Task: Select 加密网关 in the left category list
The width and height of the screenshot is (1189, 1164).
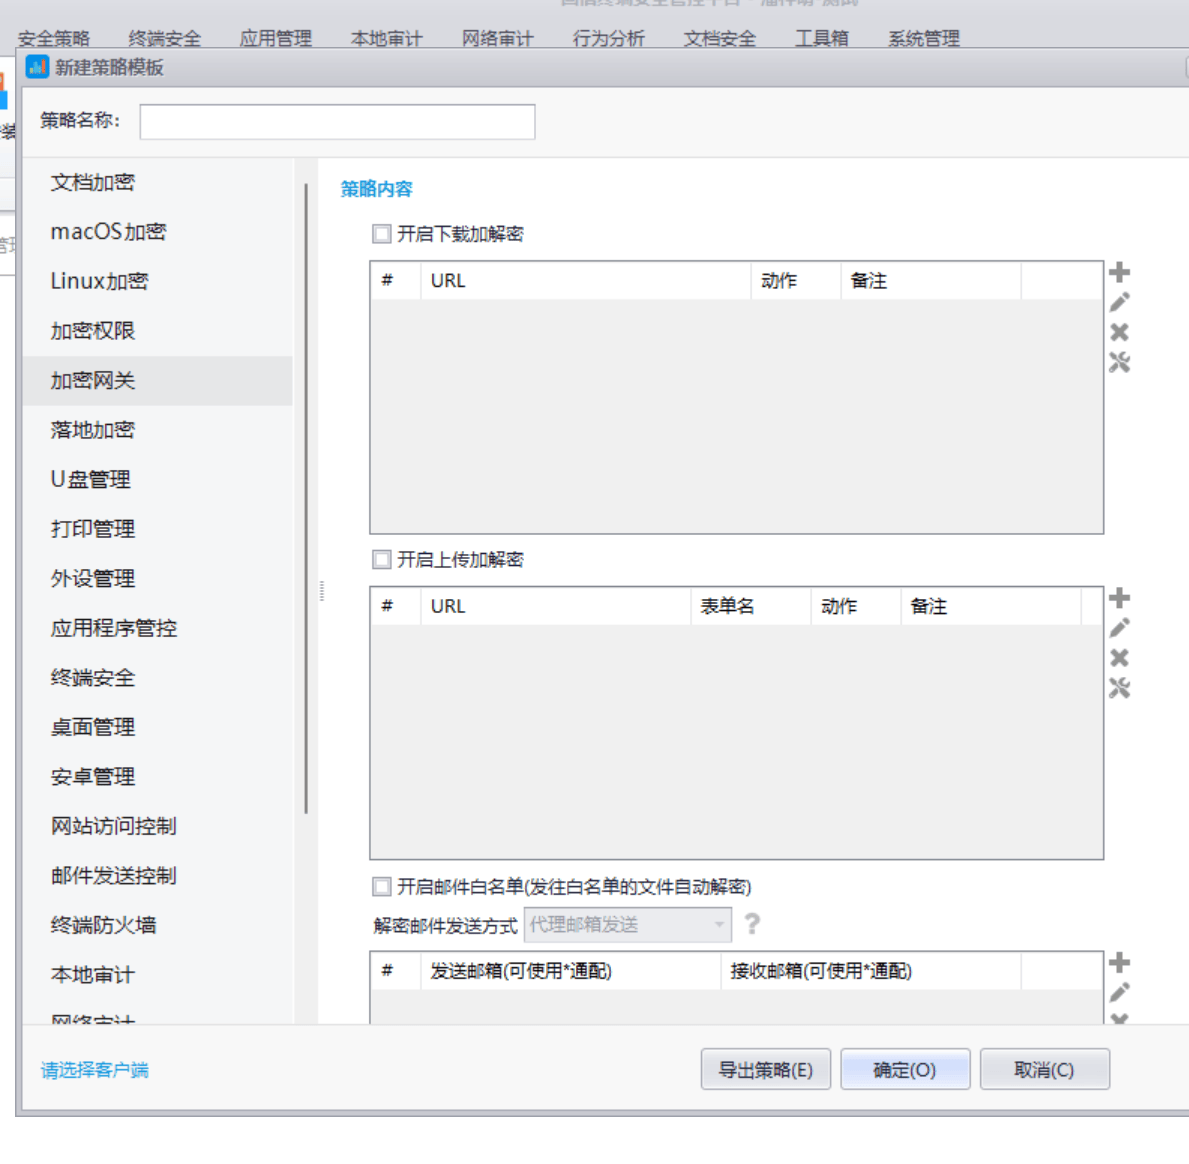Action: point(92,380)
